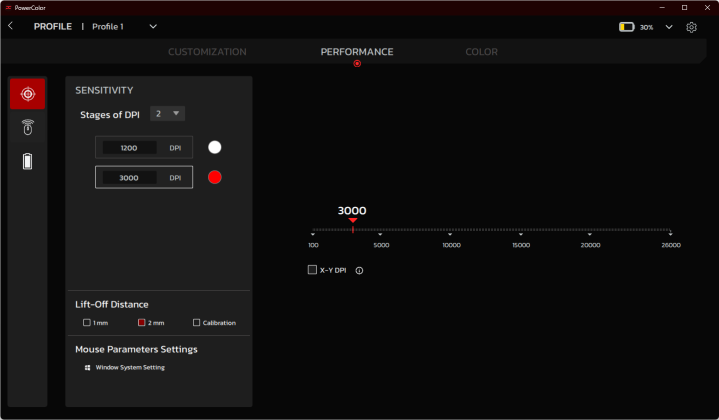Click the 1200 DPI value input field
The width and height of the screenshot is (719, 420).
[129, 147]
